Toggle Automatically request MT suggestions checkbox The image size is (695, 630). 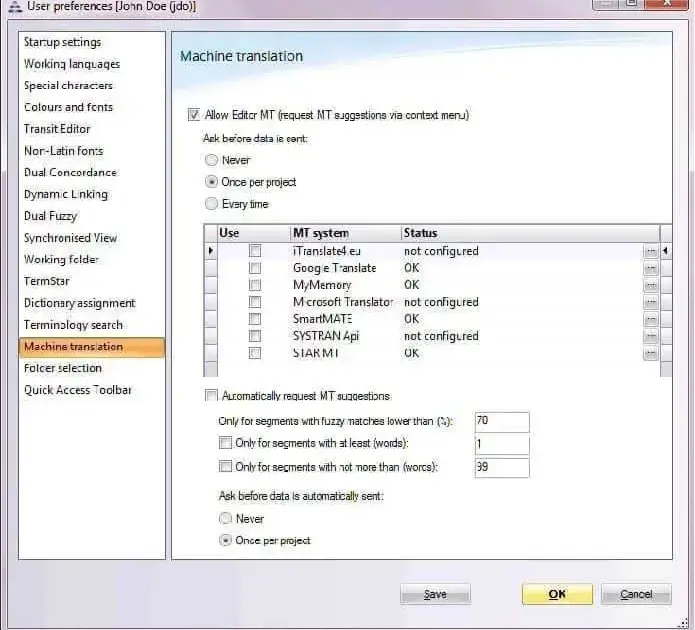coord(211,395)
